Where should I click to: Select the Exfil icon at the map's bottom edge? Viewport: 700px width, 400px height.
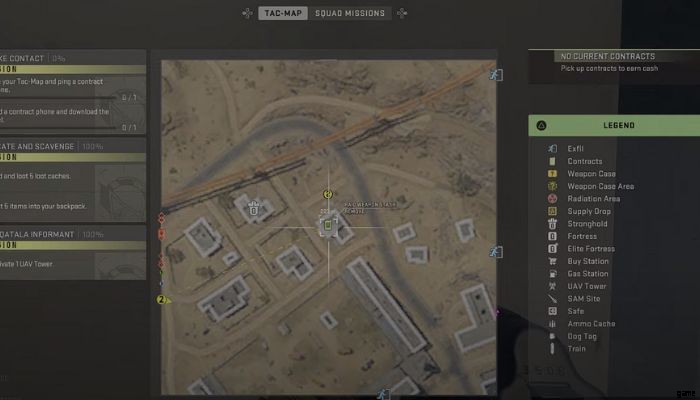(383, 394)
